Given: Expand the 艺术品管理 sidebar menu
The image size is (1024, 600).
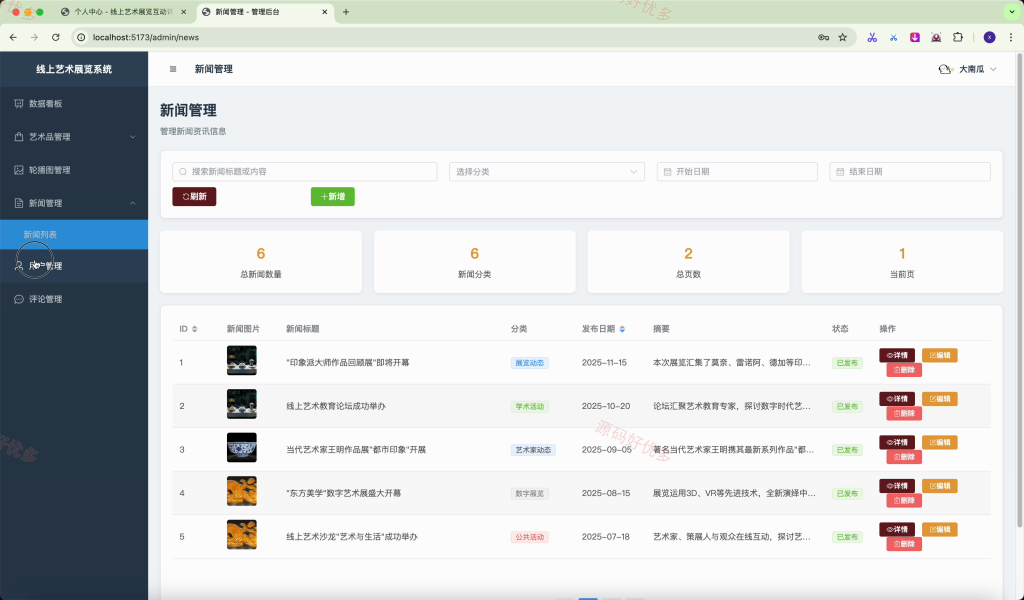Looking at the screenshot, I should tap(74, 136).
